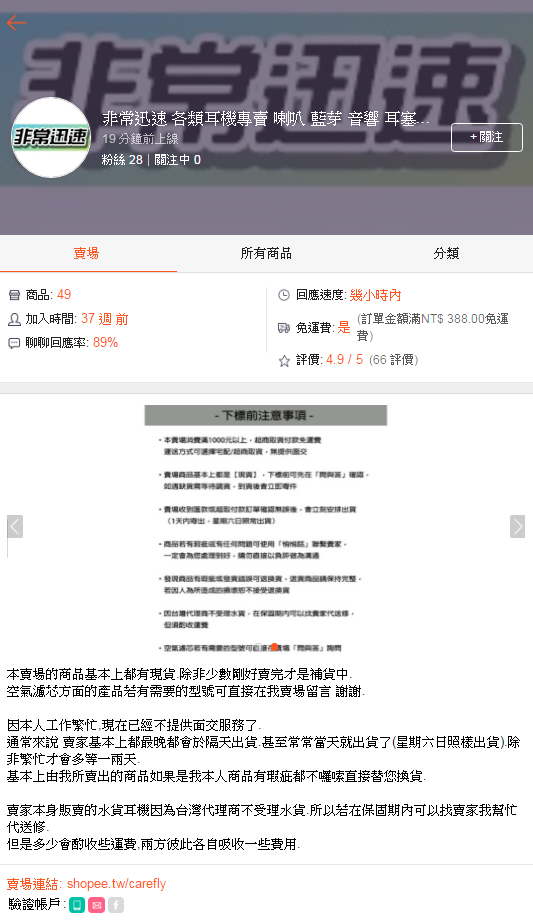Click the 幾小時內 response speed value

coord(375,295)
